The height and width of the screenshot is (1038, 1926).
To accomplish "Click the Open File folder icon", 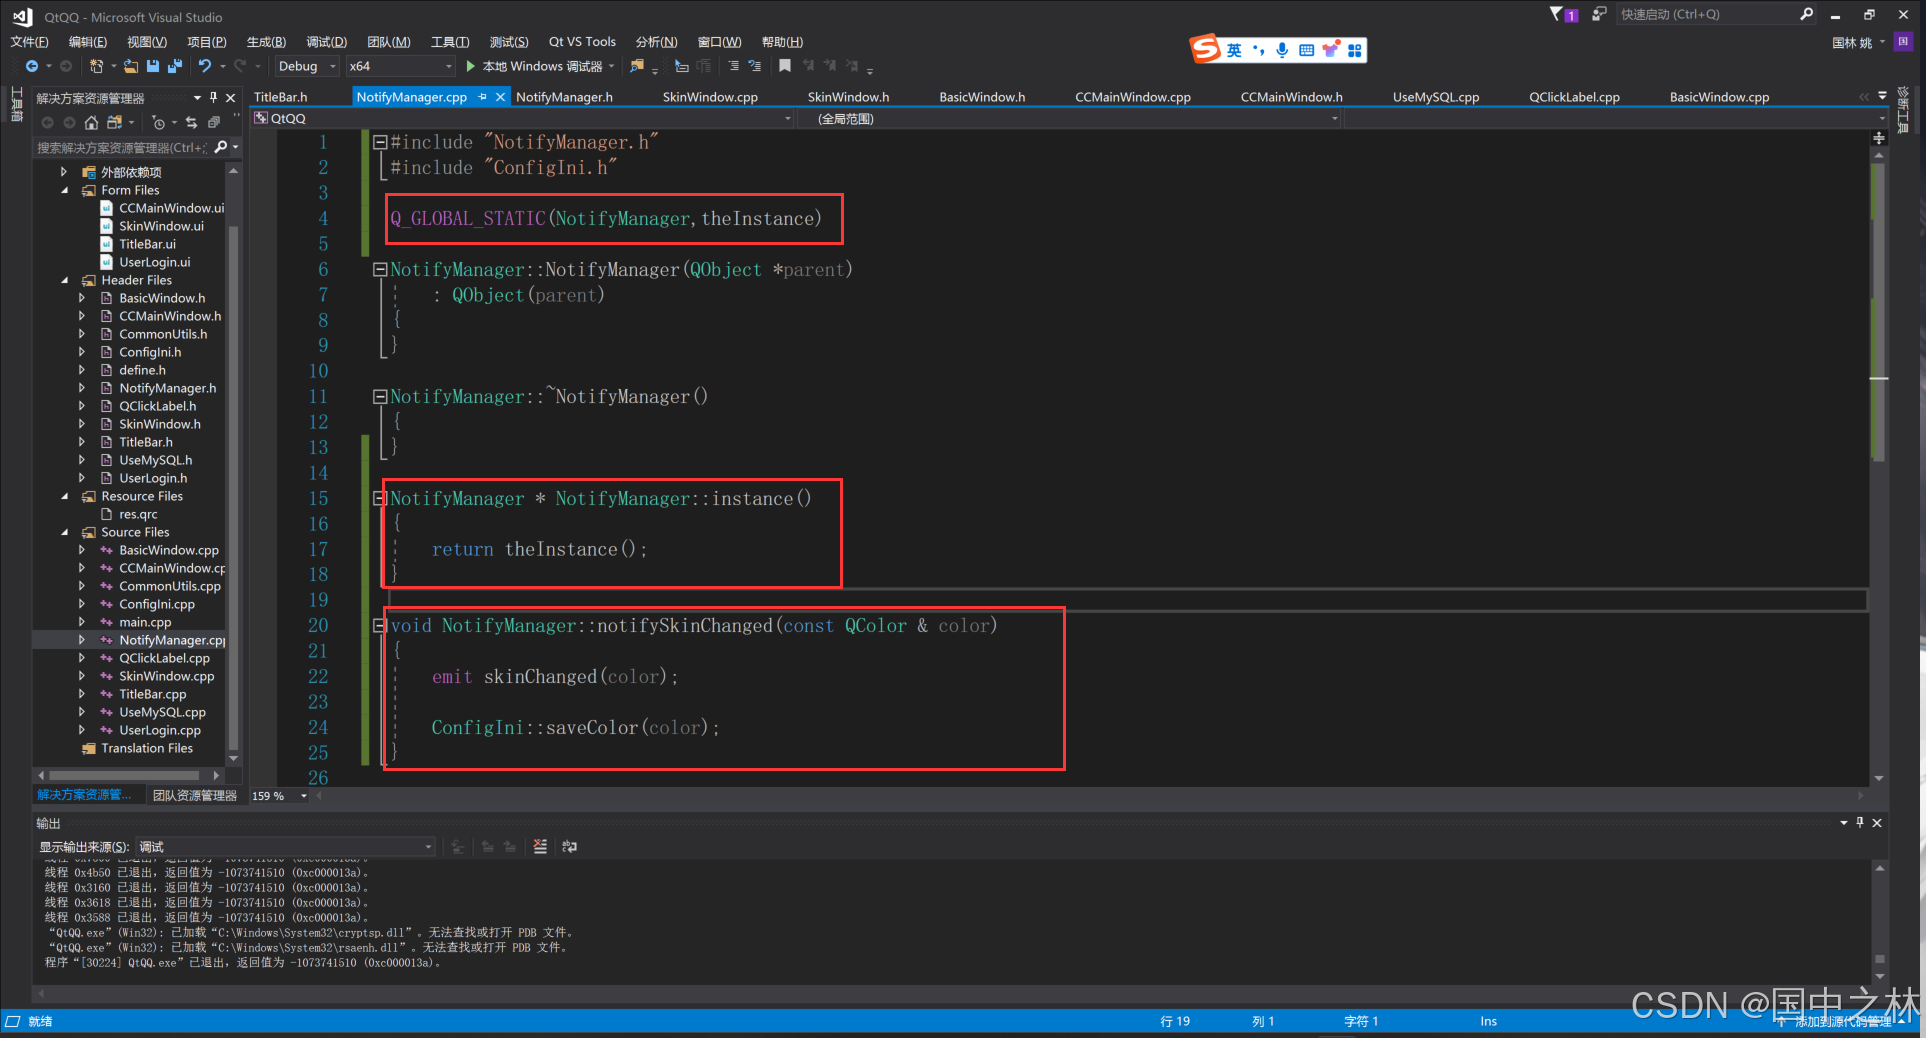I will [131, 66].
